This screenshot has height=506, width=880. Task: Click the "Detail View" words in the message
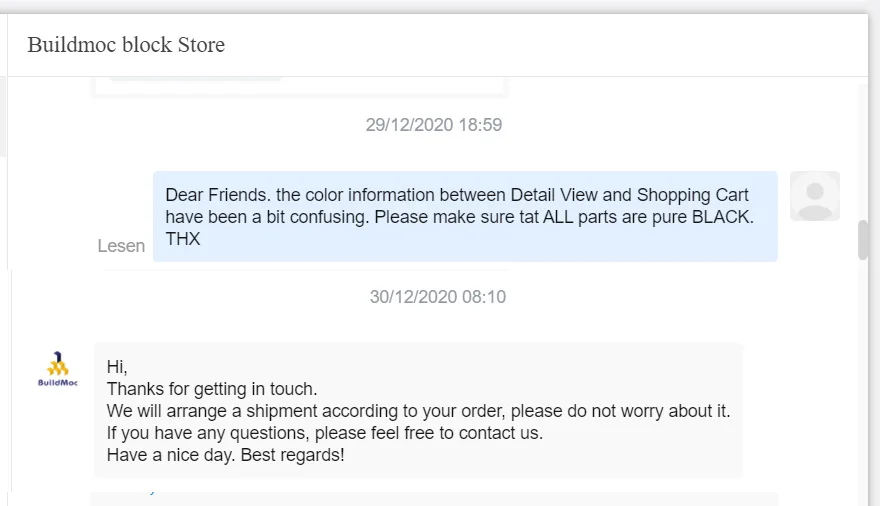point(555,195)
